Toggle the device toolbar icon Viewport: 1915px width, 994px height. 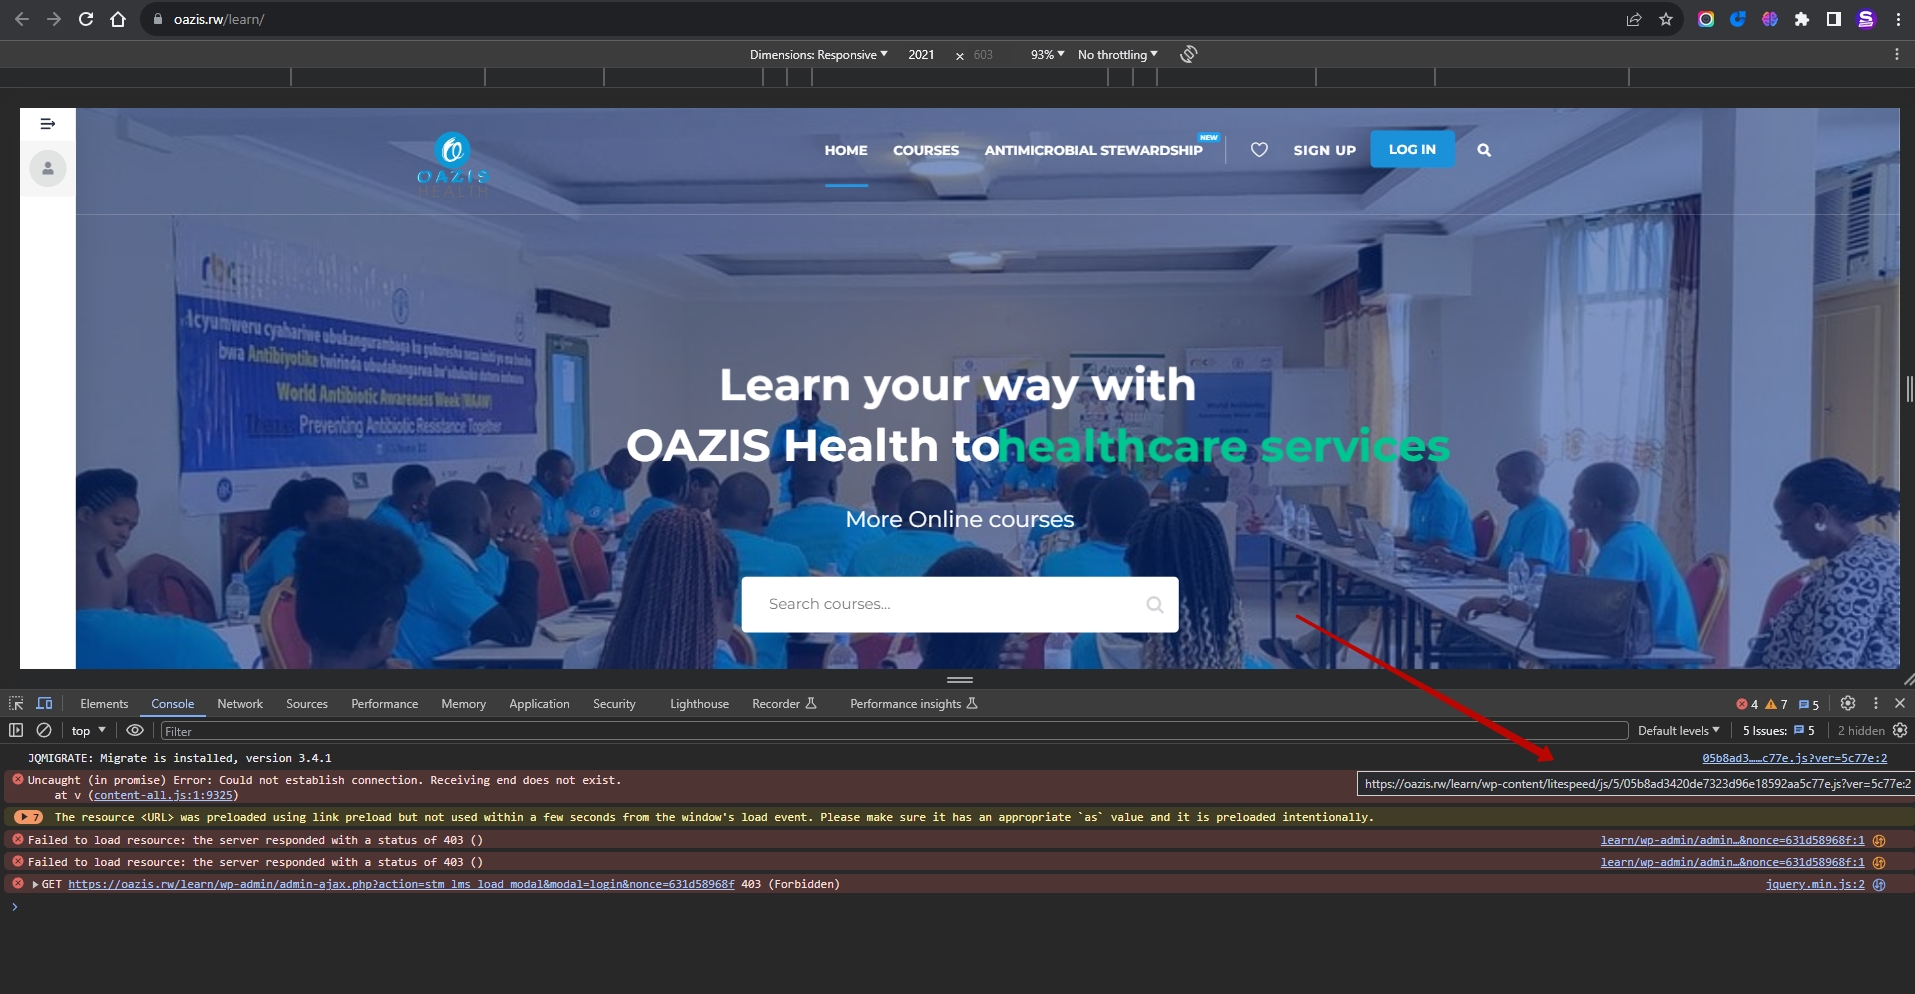click(x=44, y=703)
